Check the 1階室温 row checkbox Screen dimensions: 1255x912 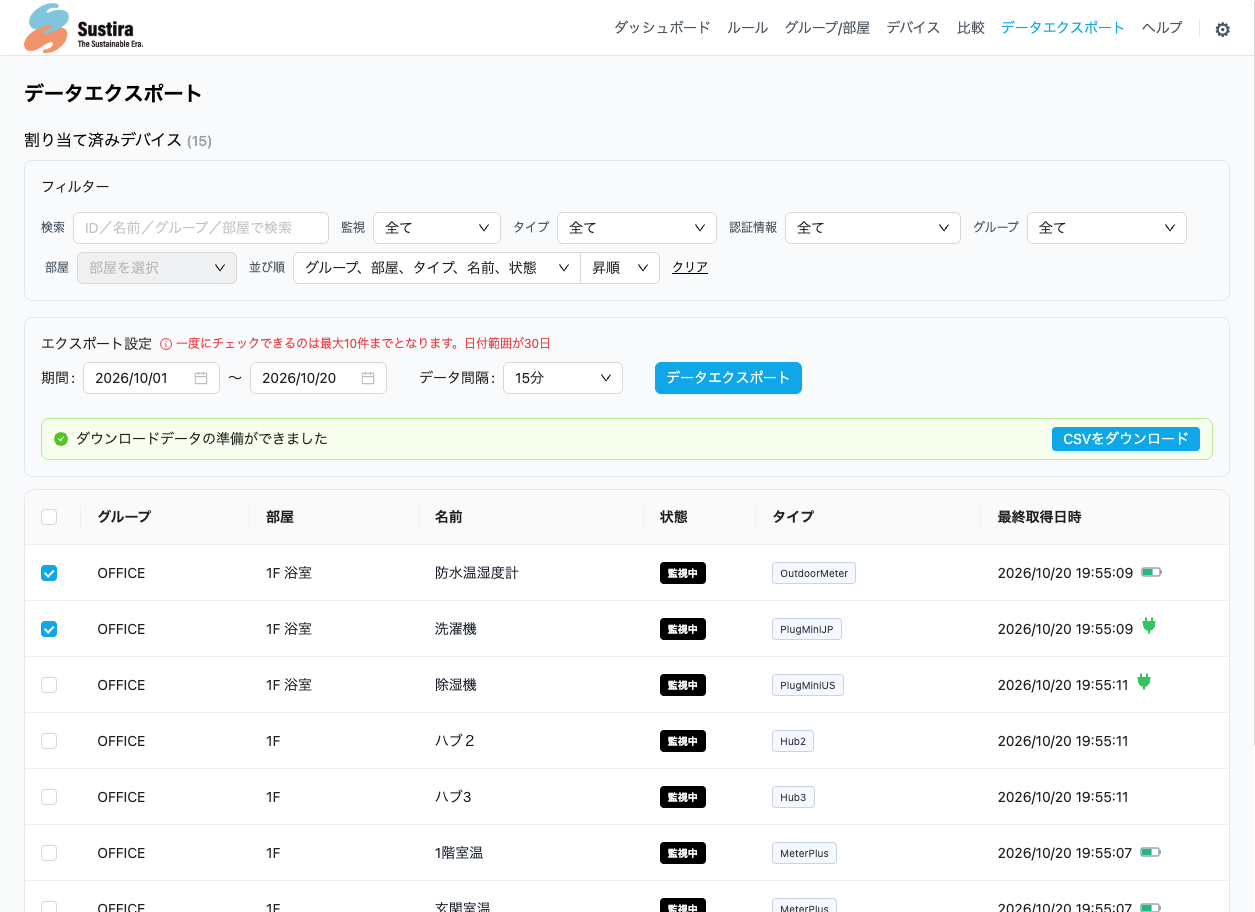coord(49,853)
